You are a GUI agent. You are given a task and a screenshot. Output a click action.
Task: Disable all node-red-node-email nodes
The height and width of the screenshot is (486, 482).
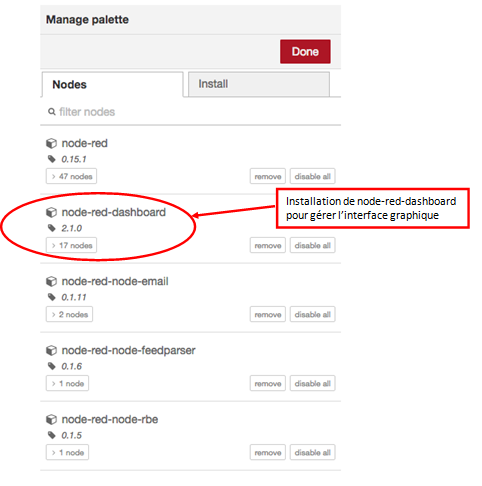point(312,314)
